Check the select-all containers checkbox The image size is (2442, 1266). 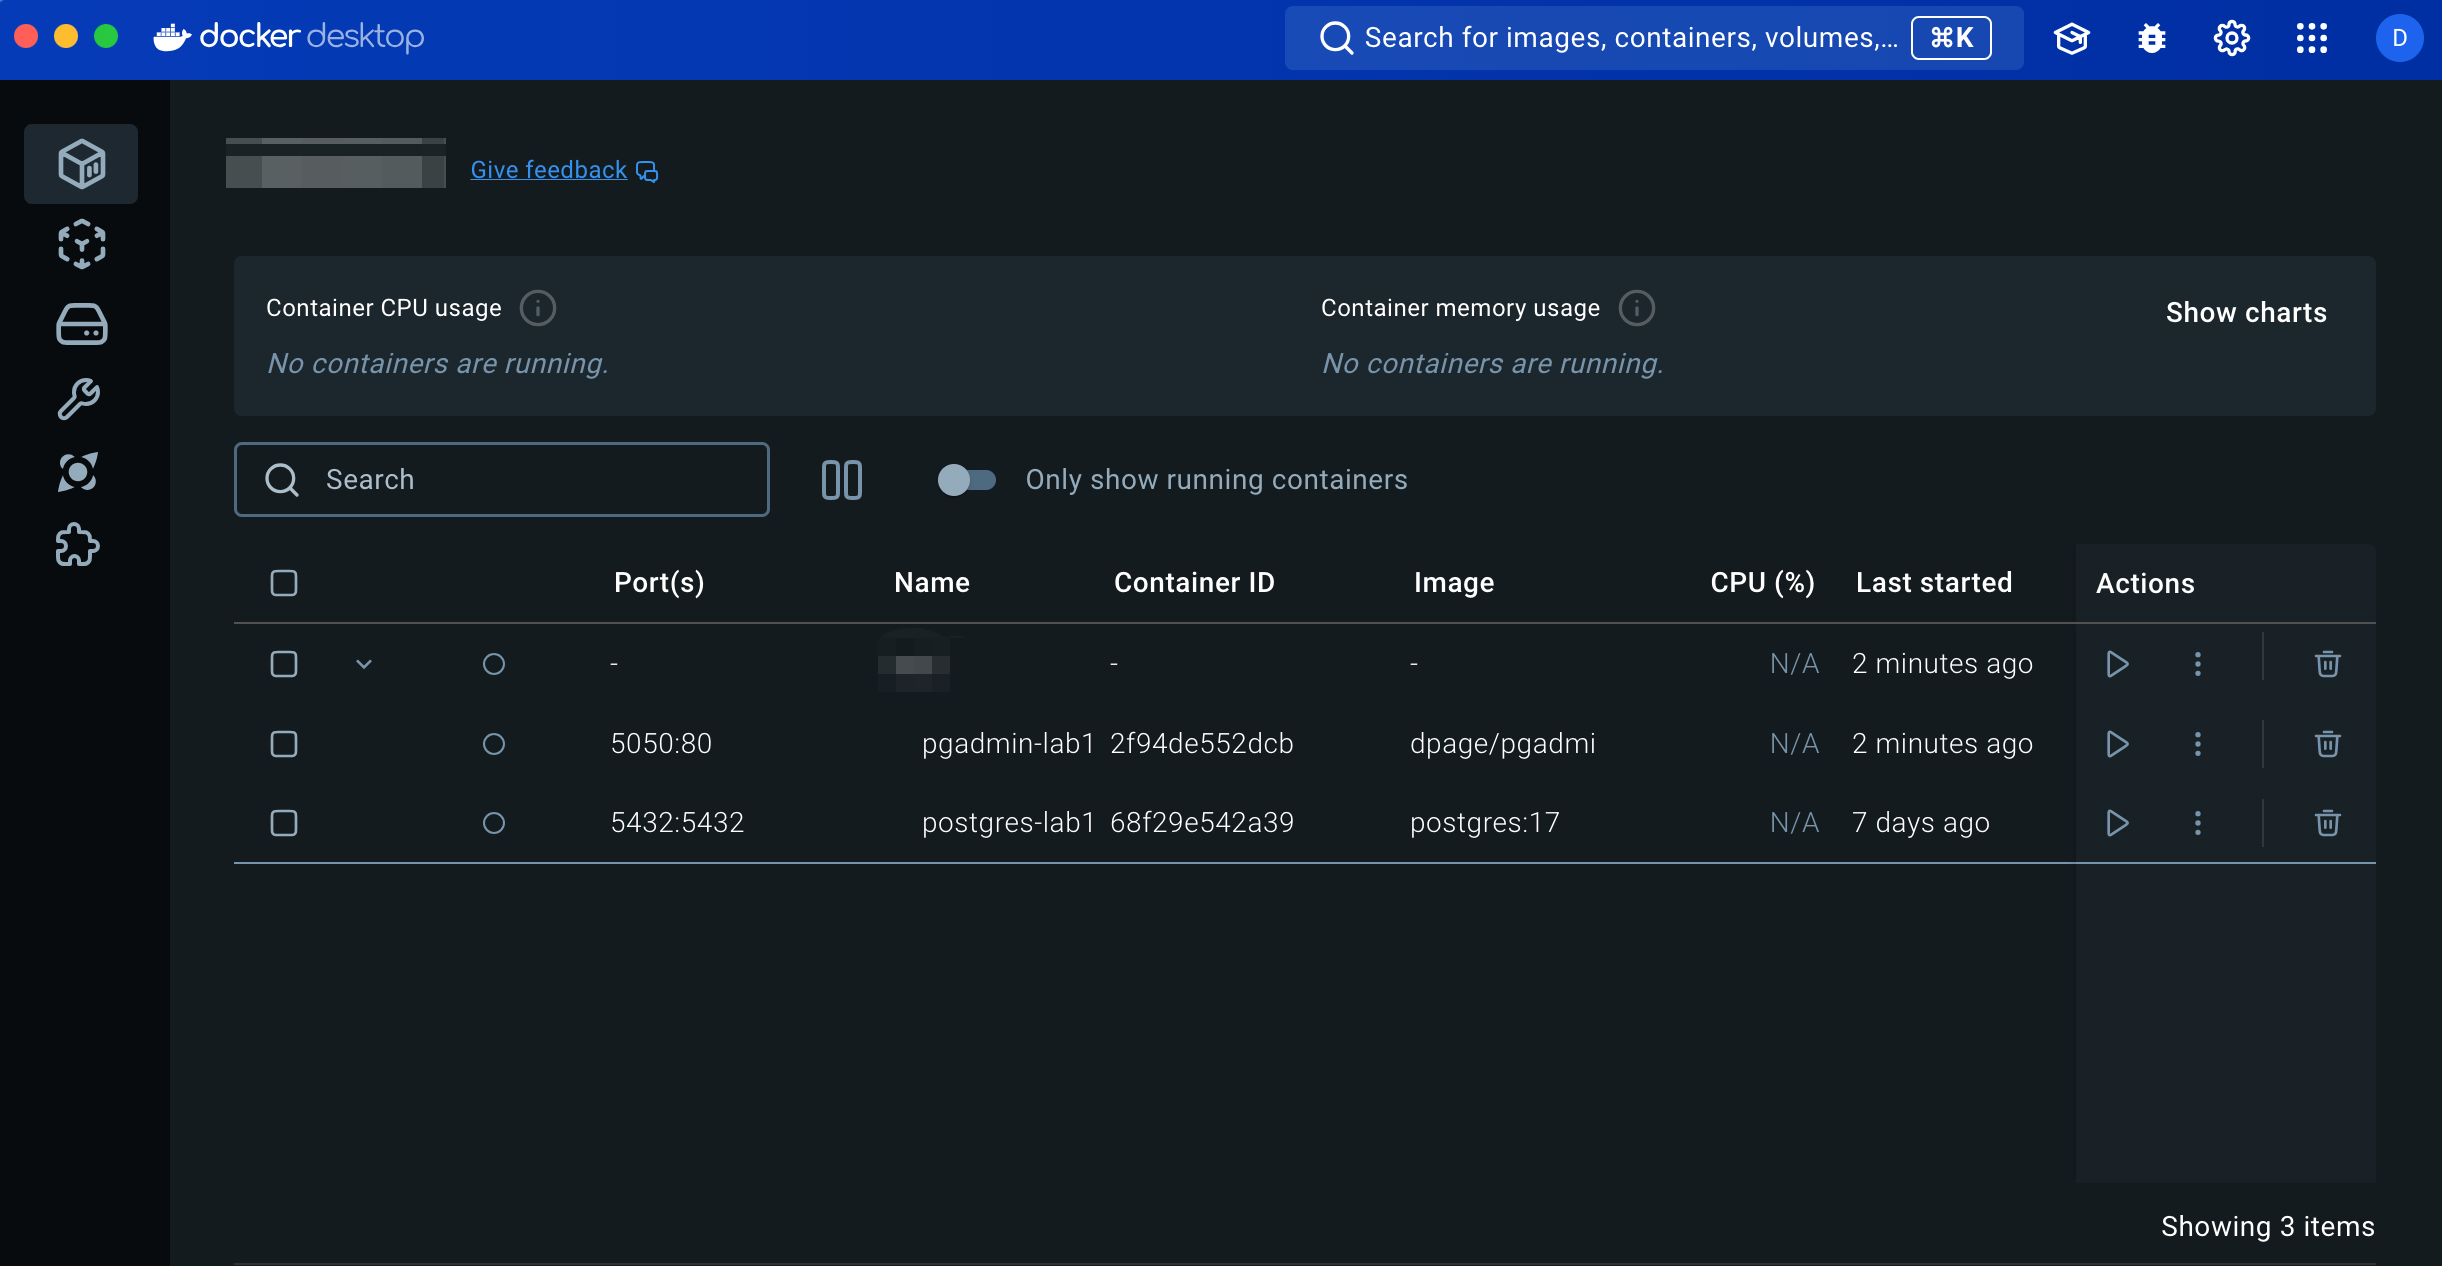[x=283, y=583]
